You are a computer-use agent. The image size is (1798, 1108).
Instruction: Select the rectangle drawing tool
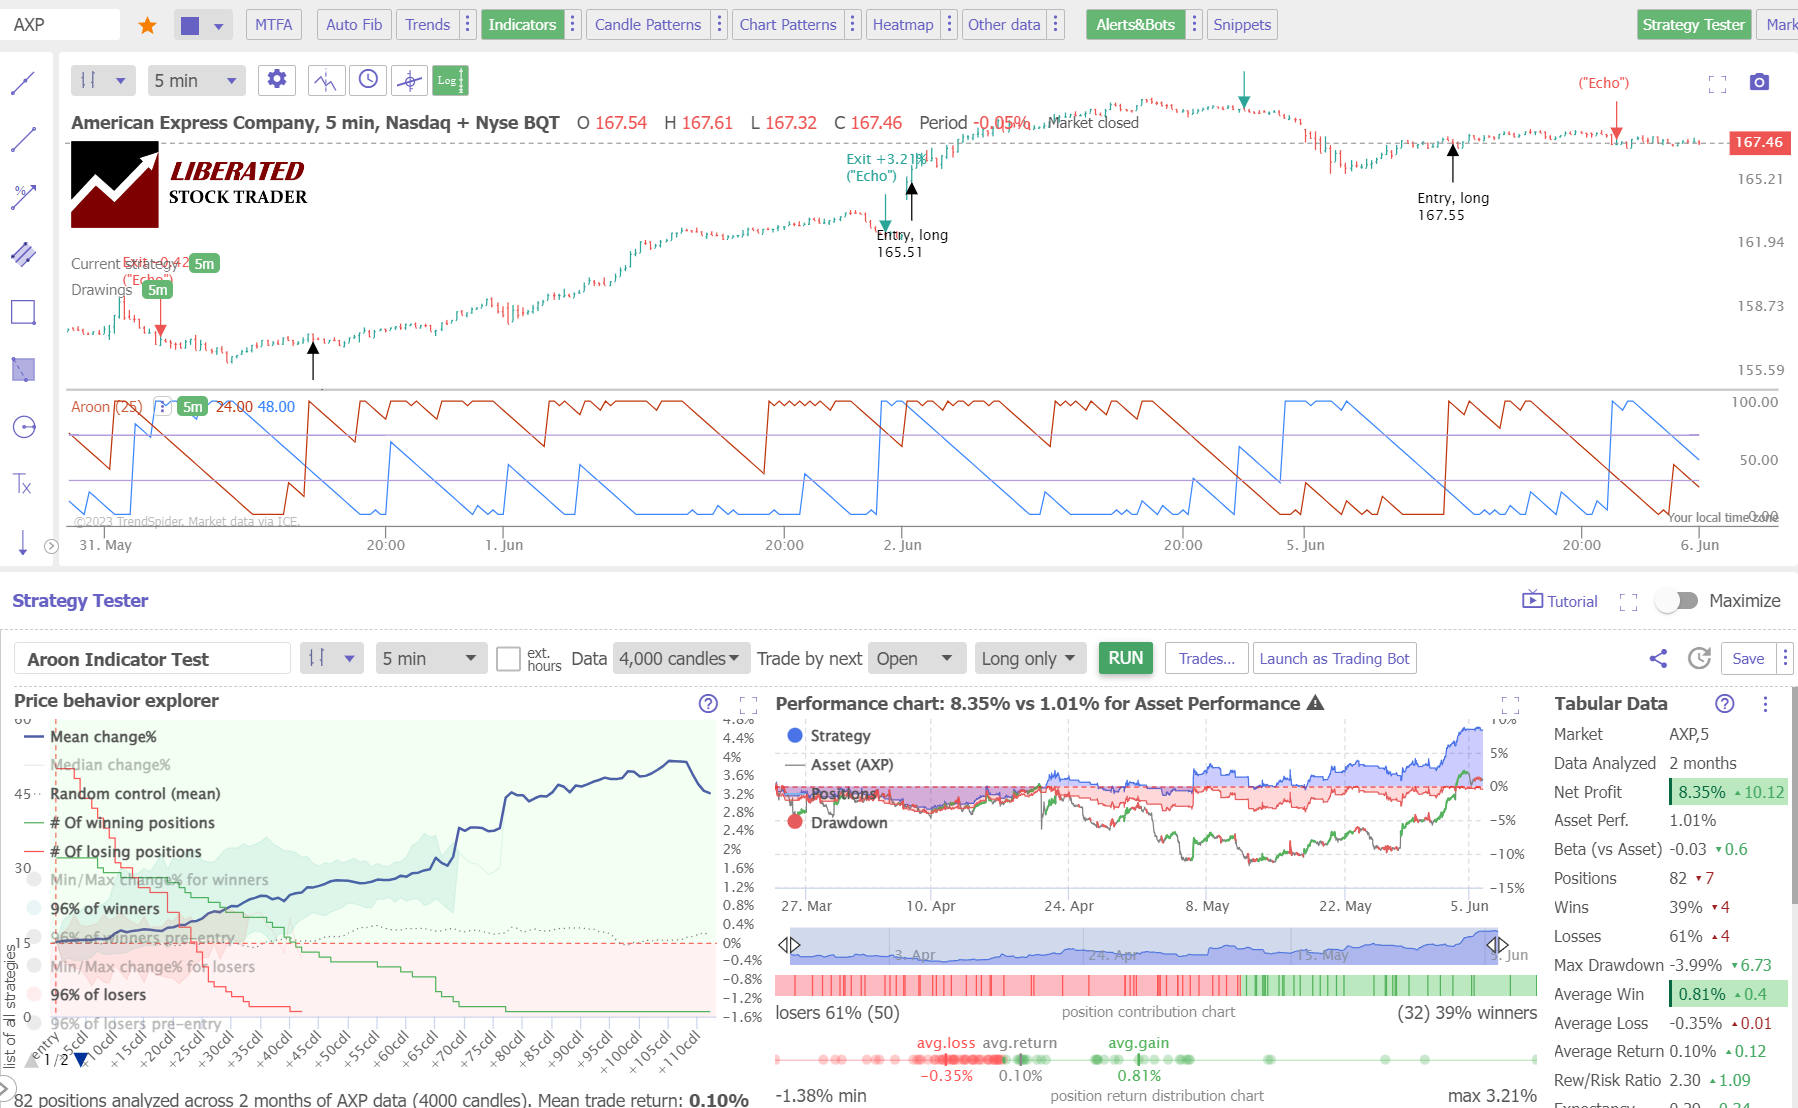pos(22,311)
